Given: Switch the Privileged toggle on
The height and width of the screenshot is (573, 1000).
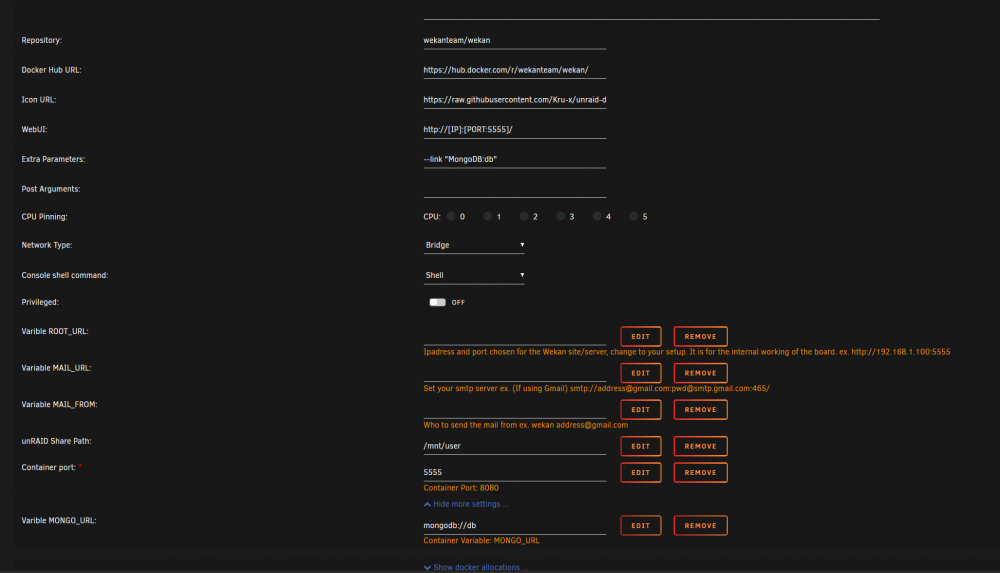Looking at the screenshot, I should pos(438,302).
